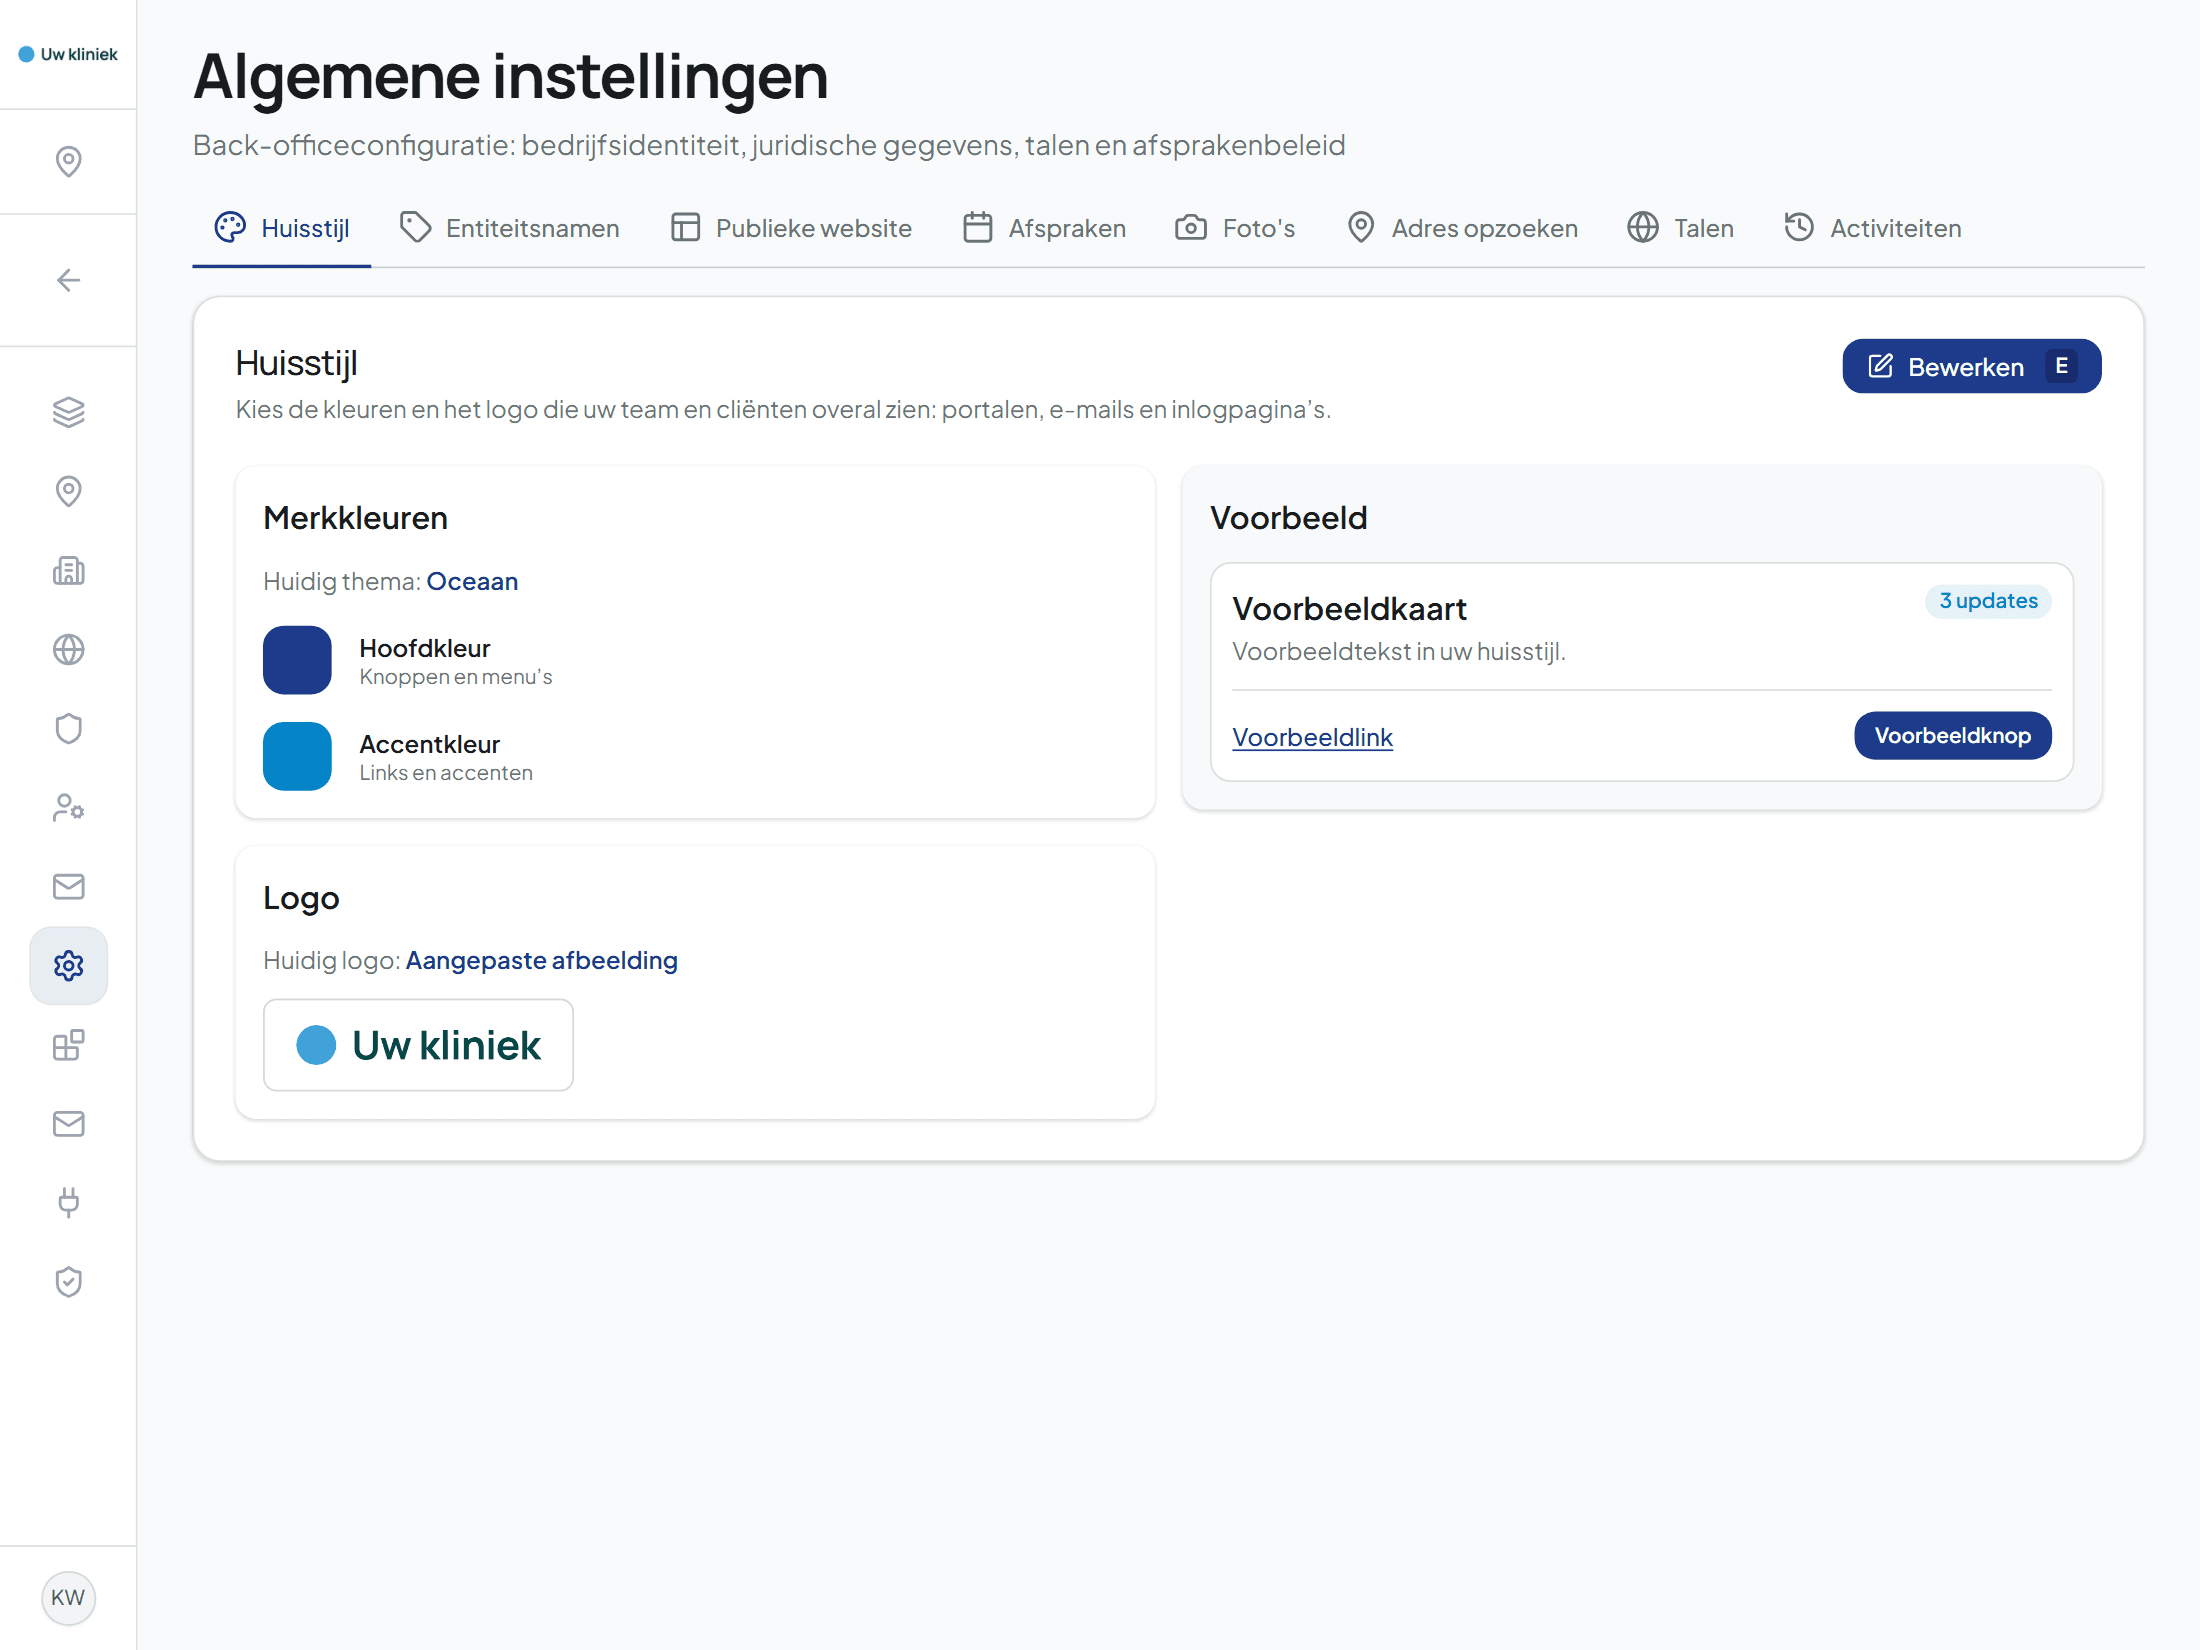Image resolution: width=2200 pixels, height=1650 pixels.
Task: Click the active settings gear icon in sidebar
Action: click(68, 966)
